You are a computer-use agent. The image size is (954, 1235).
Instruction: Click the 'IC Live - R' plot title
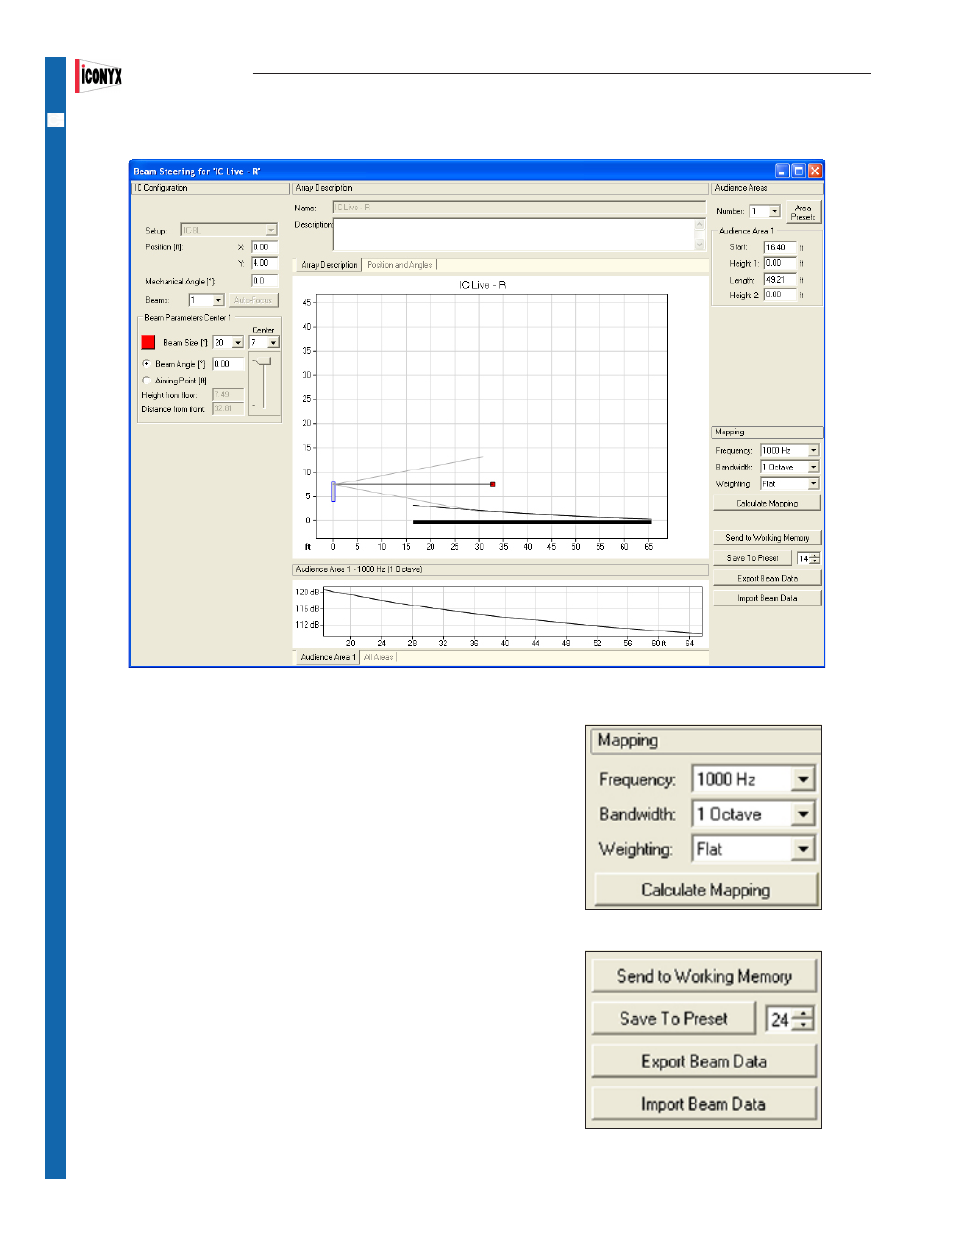click(482, 285)
